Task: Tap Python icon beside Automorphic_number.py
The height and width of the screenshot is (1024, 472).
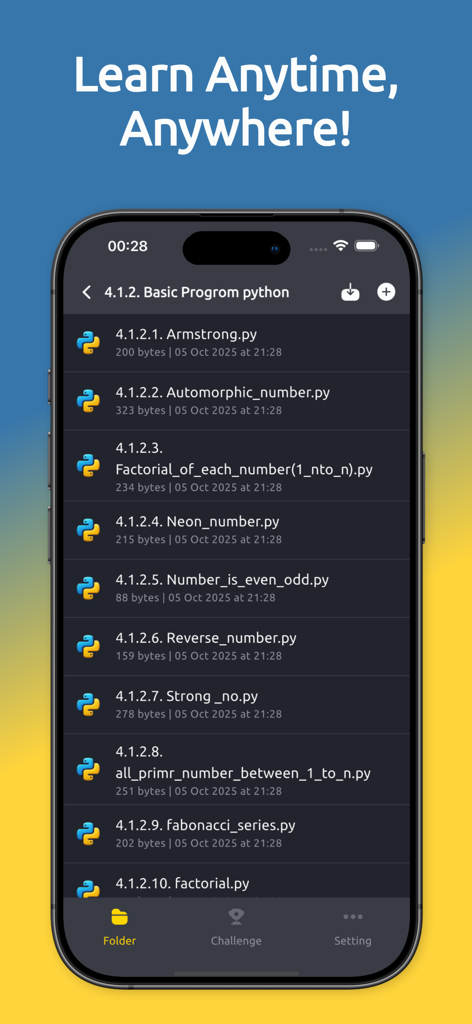Action: pos(88,400)
